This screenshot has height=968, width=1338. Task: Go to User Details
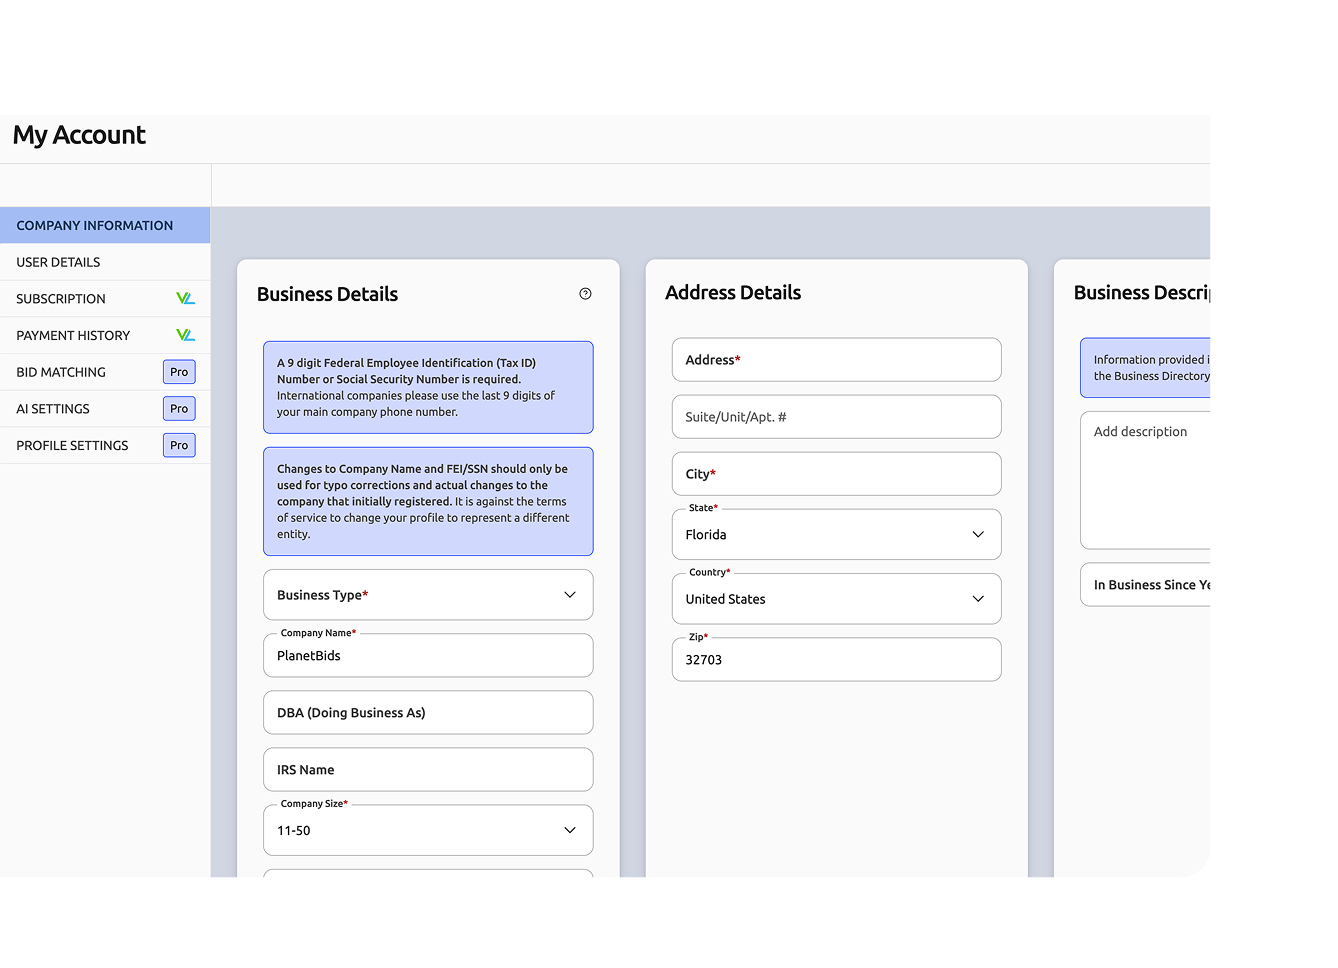[x=105, y=262]
